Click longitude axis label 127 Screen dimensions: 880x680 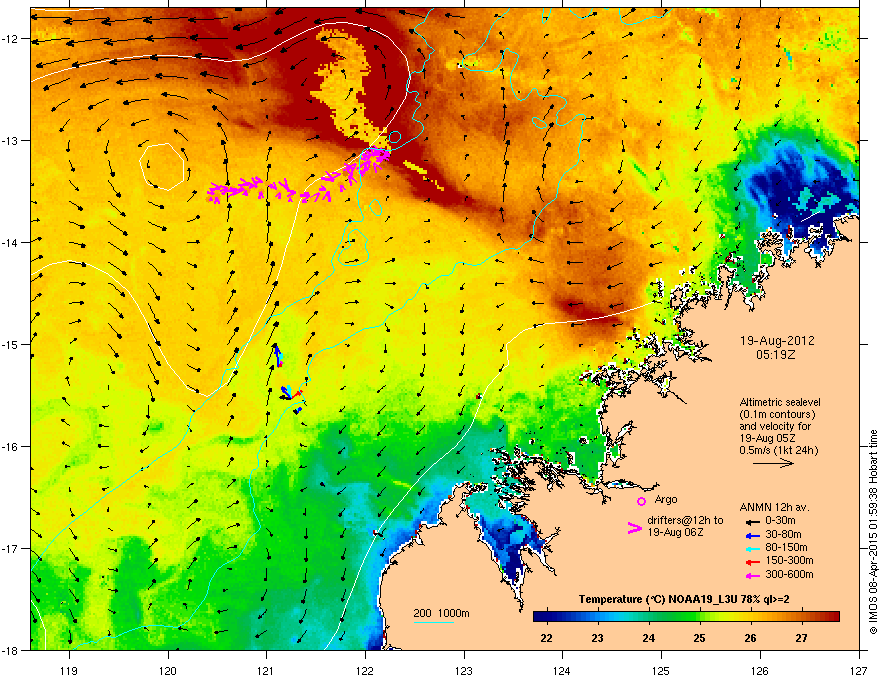[x=859, y=670]
